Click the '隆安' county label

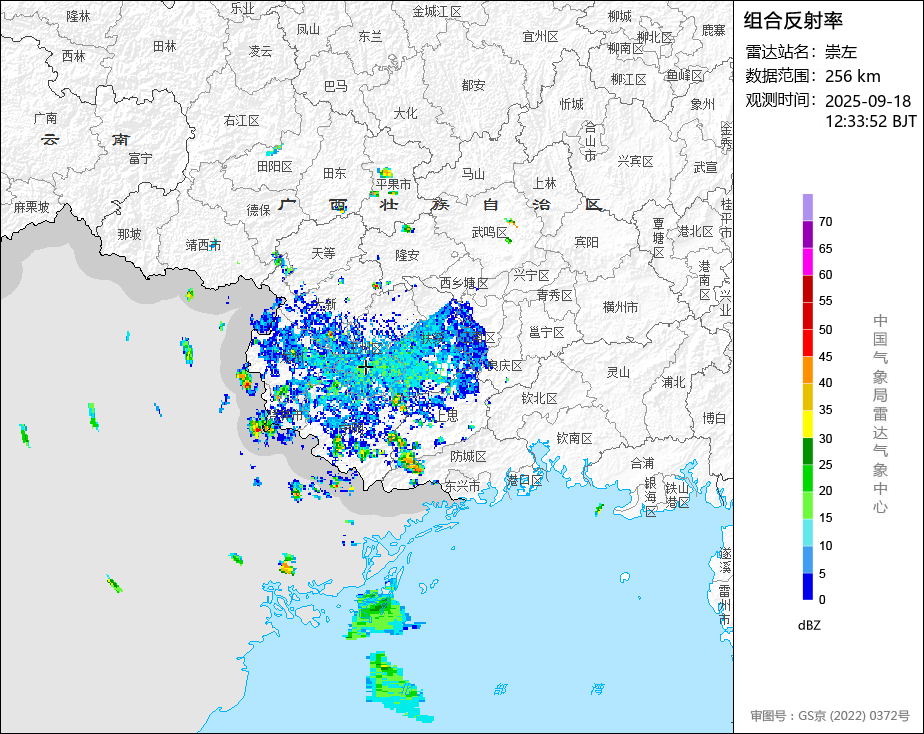(407, 255)
